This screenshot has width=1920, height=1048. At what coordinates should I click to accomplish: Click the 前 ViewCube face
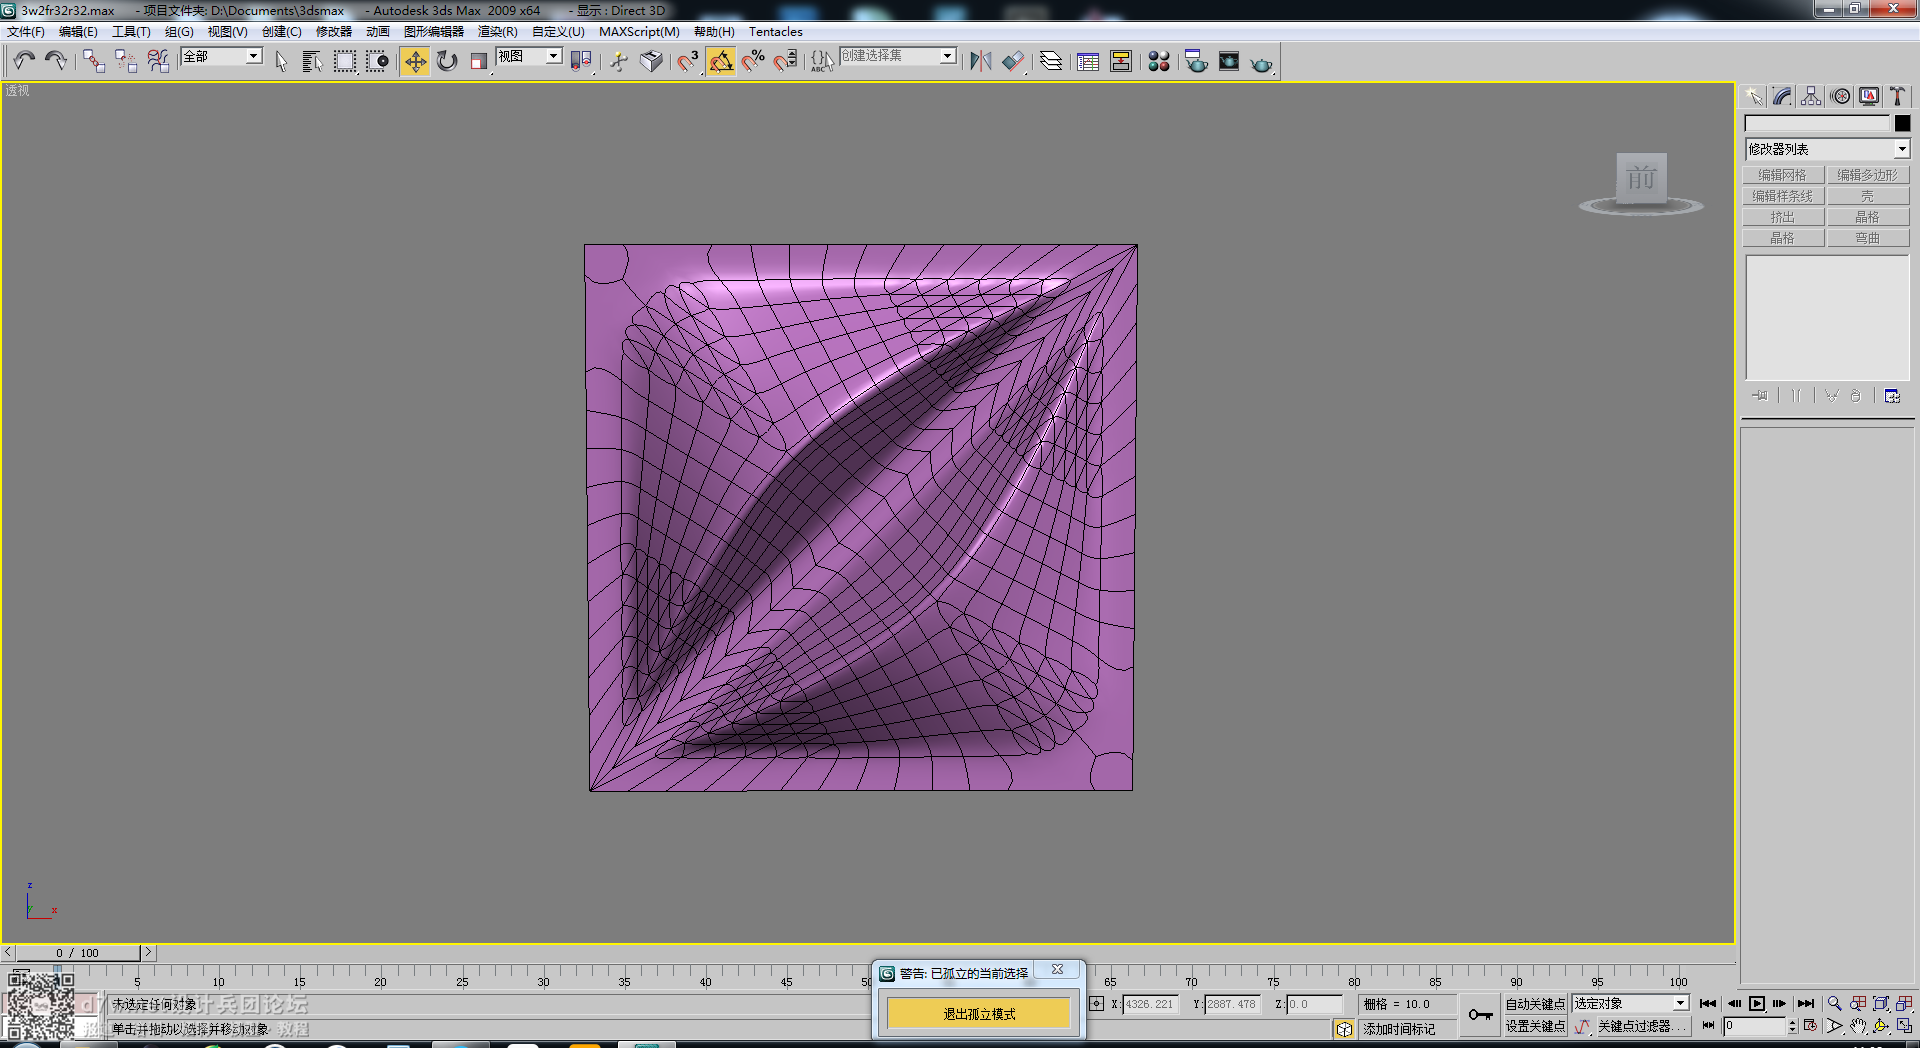1641,178
